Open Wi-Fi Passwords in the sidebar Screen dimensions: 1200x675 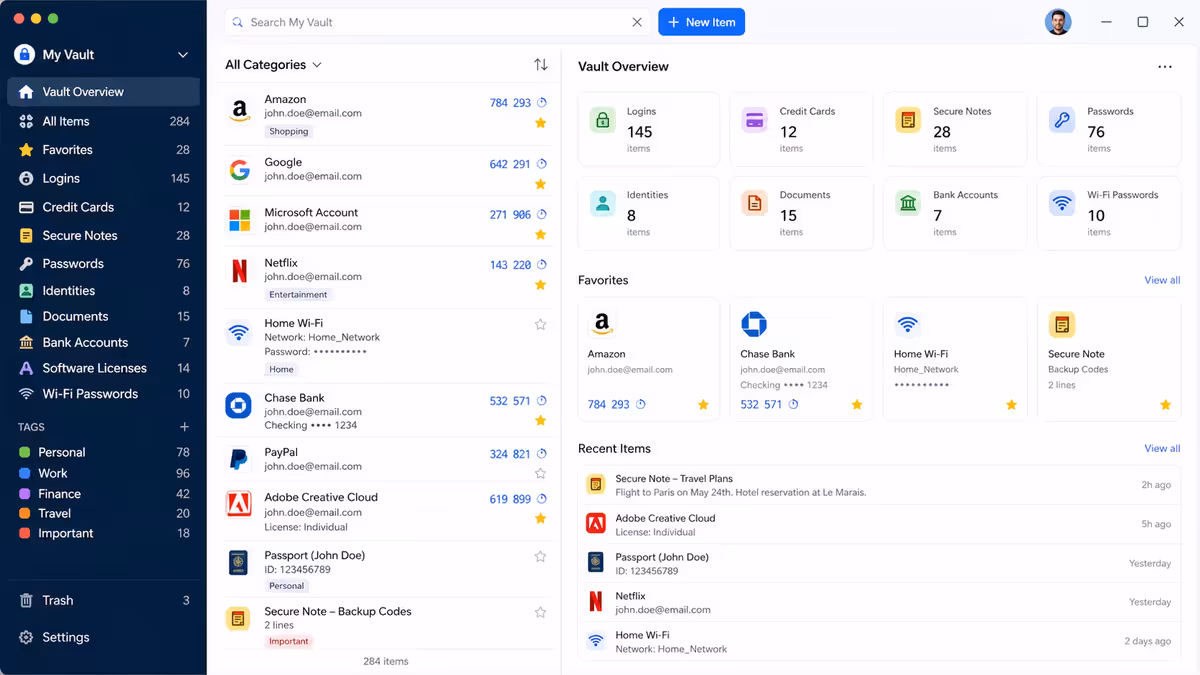pos(104,394)
